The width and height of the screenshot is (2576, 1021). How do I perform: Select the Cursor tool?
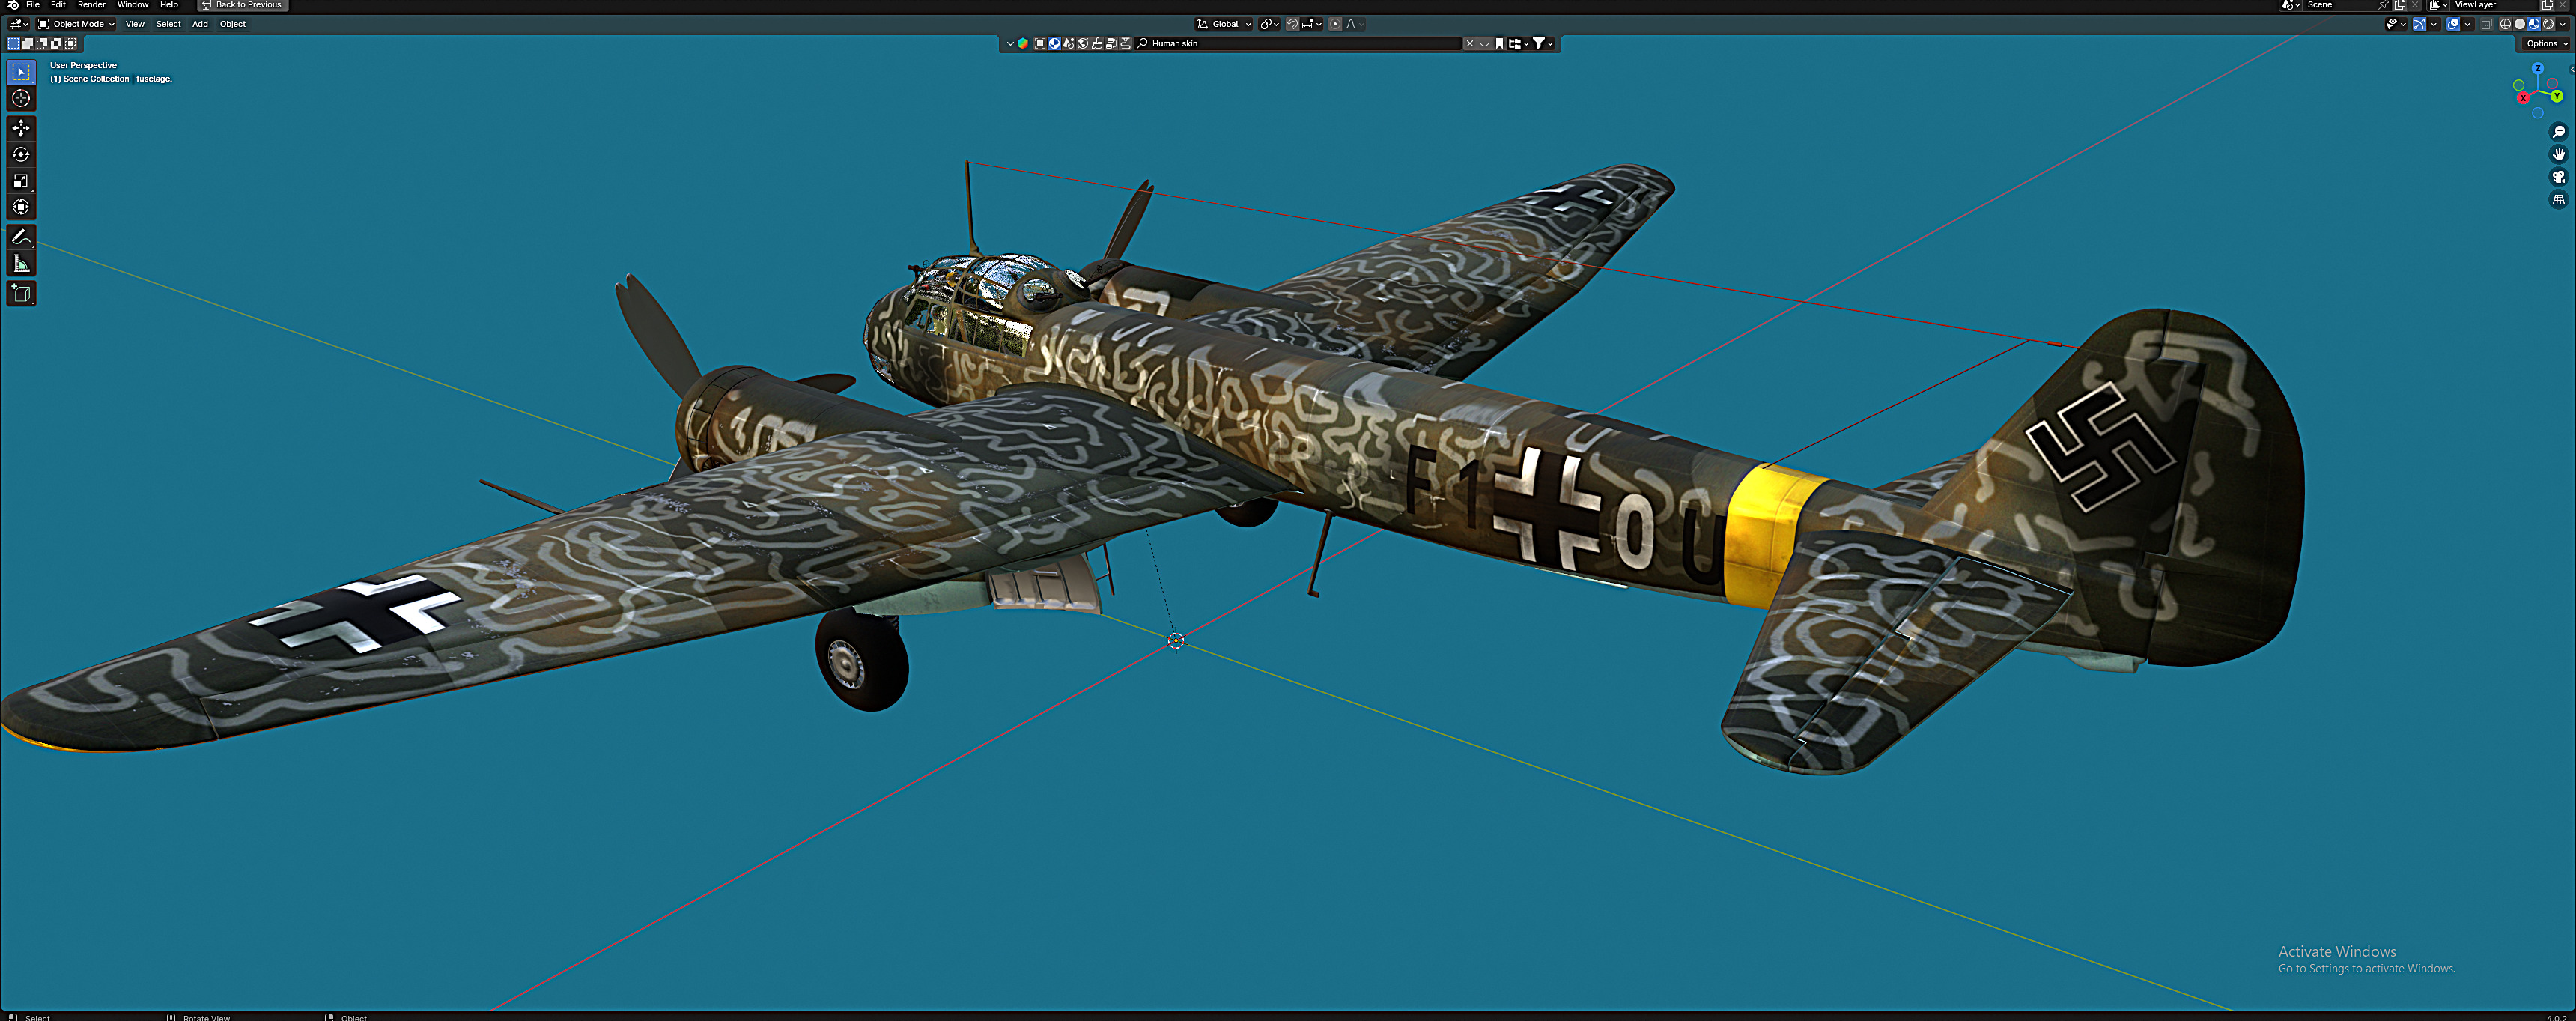[21, 98]
